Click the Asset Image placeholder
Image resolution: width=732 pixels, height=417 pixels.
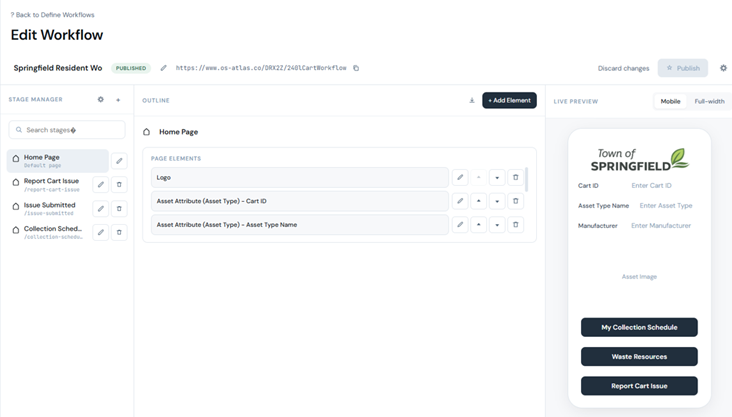[639, 277]
